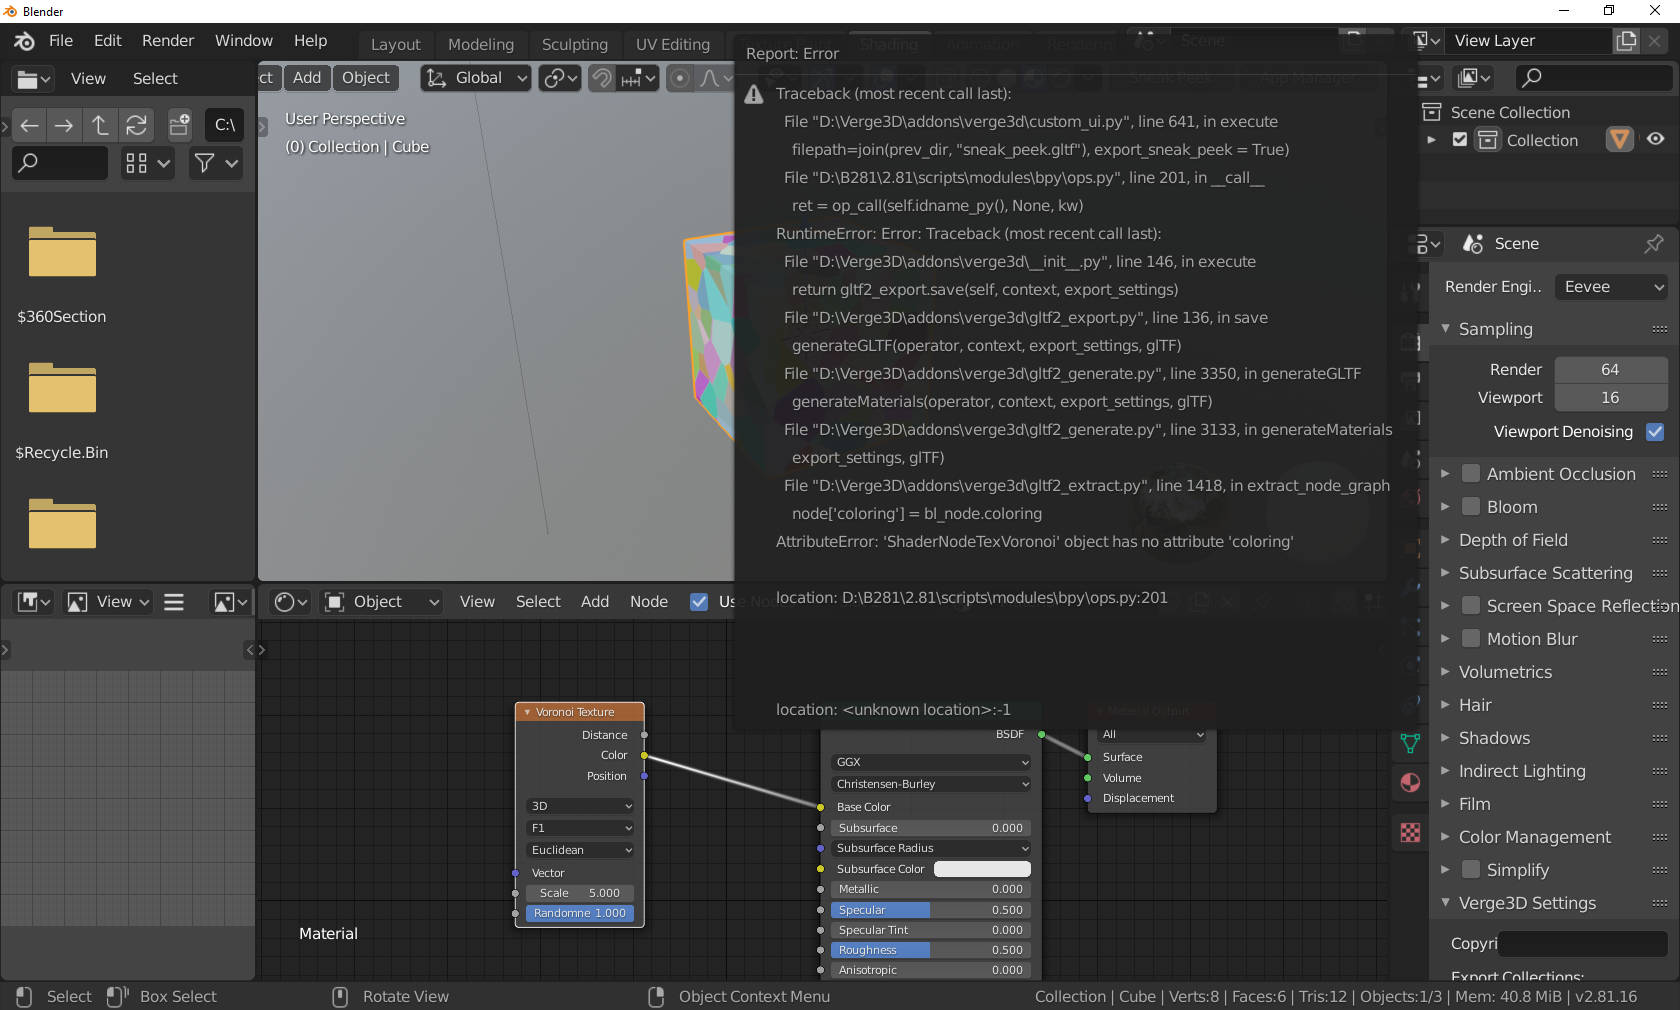This screenshot has width=1680, height=1010.
Task: Click the Blender logo icon in menu bar
Action: (x=24, y=41)
